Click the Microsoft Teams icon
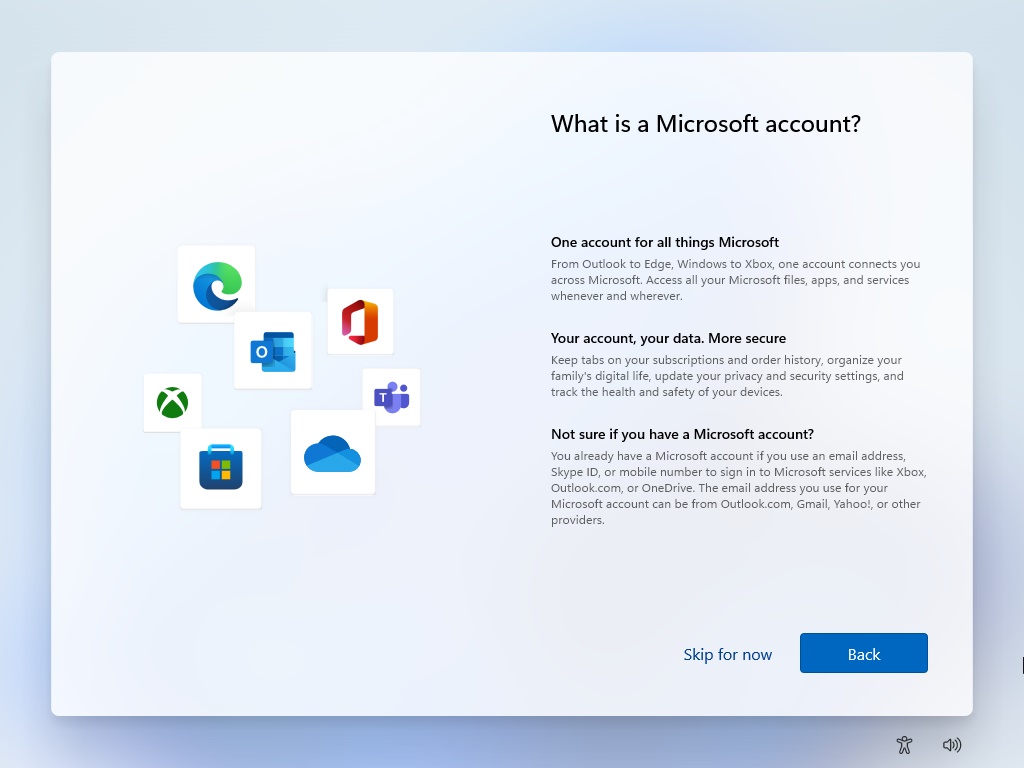 tap(392, 397)
